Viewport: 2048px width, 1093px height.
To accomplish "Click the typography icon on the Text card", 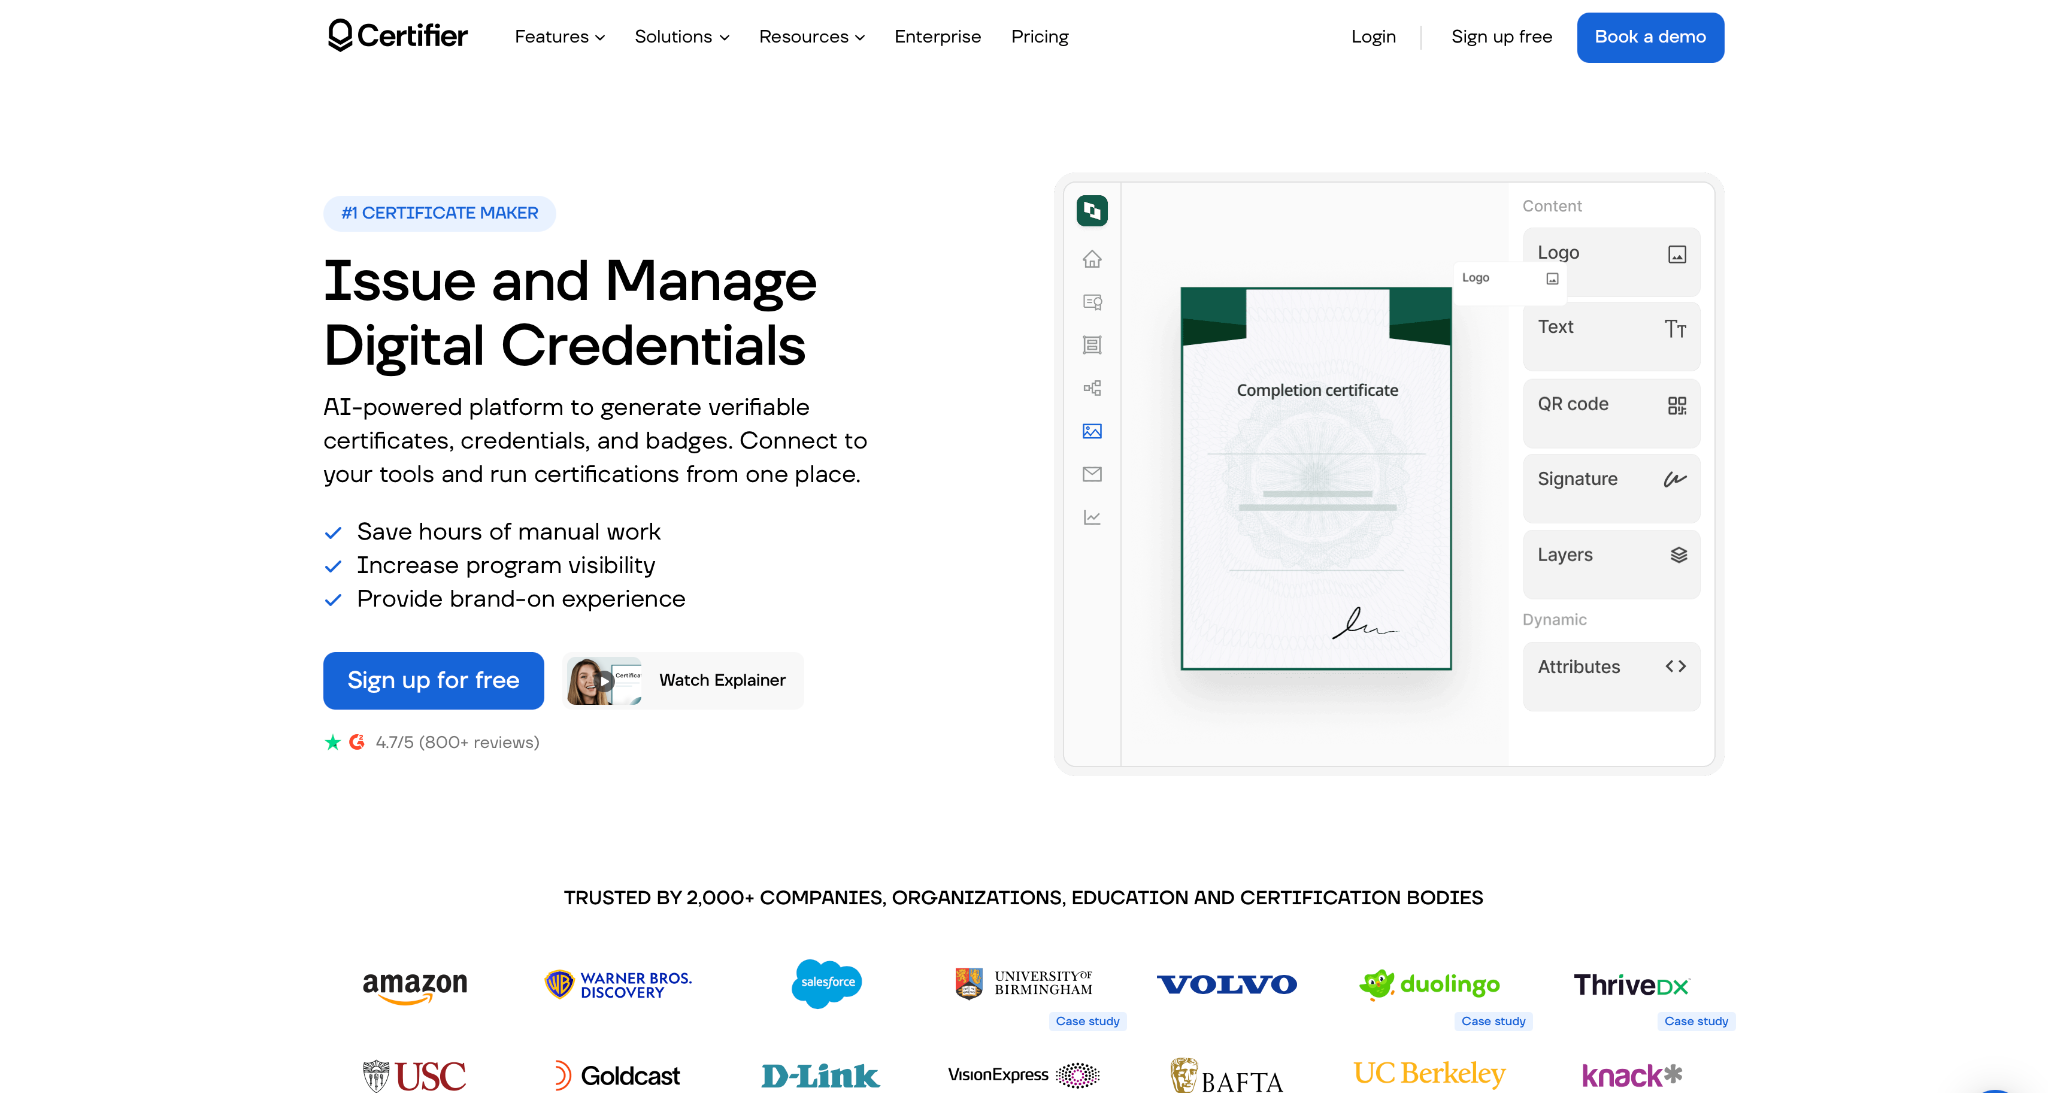I will (x=1676, y=329).
